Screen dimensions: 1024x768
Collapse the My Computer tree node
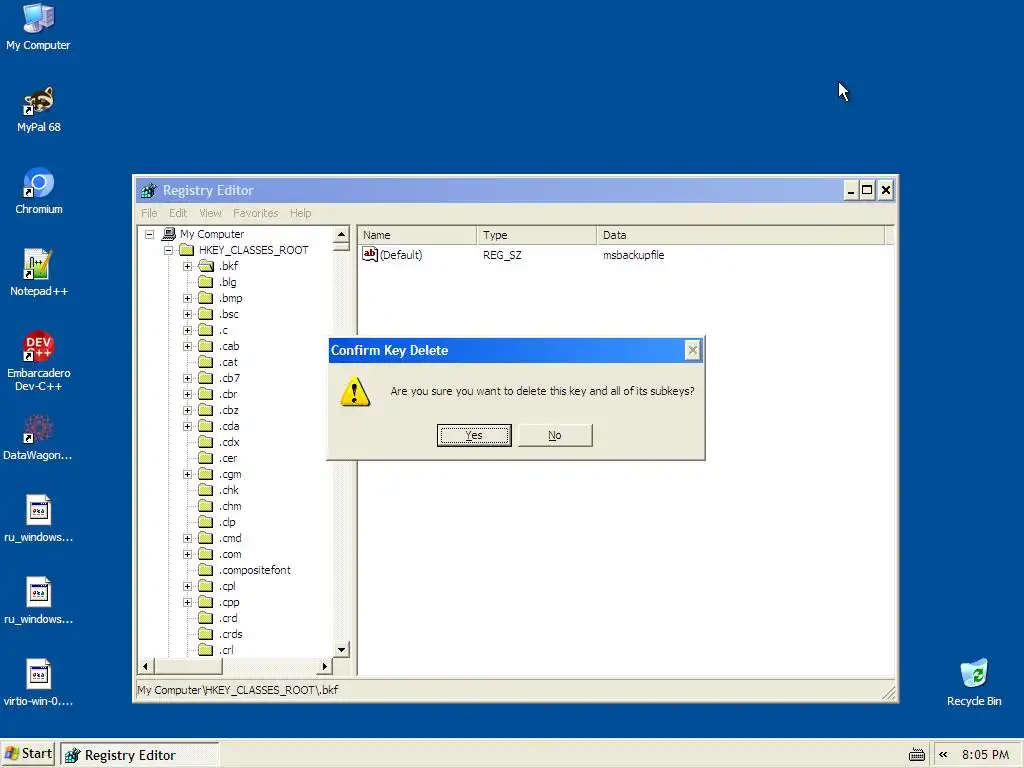(x=150, y=234)
